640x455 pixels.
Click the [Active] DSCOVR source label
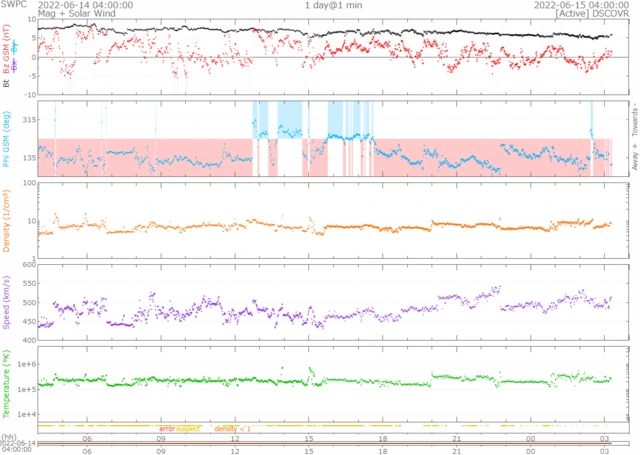coord(592,13)
